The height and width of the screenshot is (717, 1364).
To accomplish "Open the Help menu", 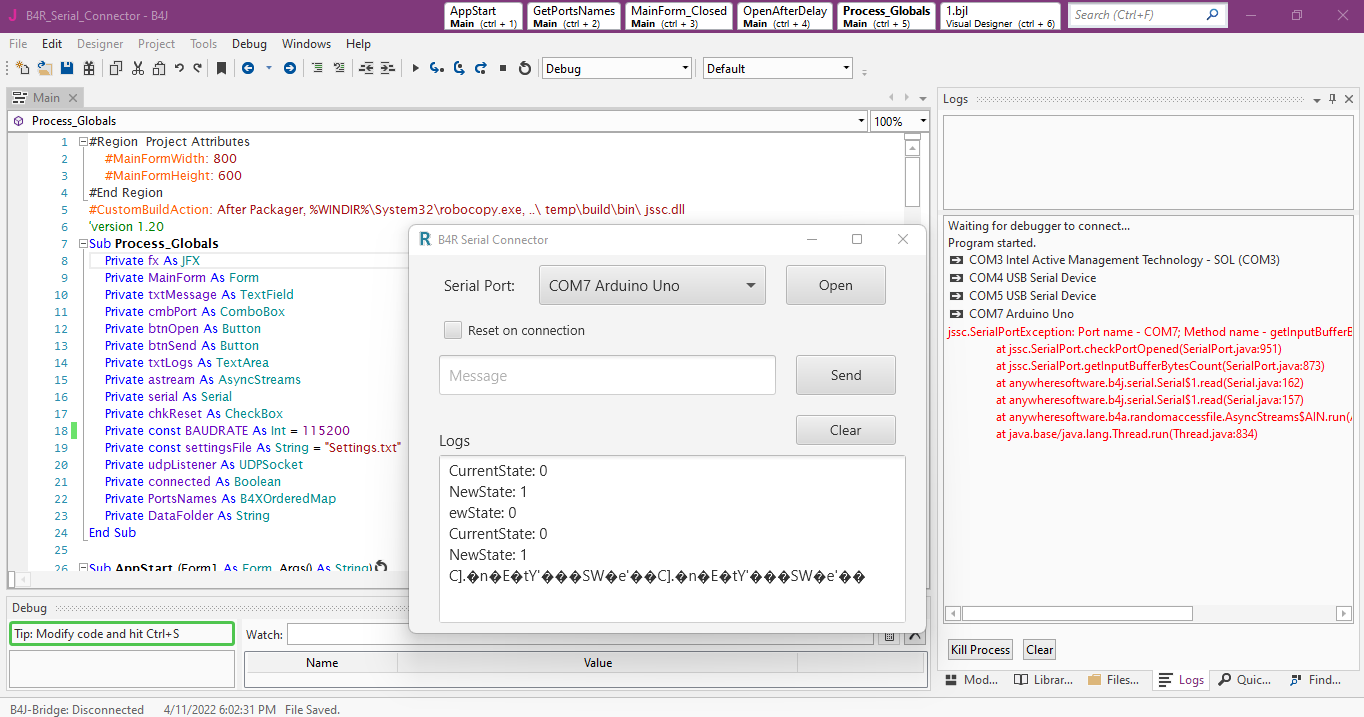I will pos(358,44).
